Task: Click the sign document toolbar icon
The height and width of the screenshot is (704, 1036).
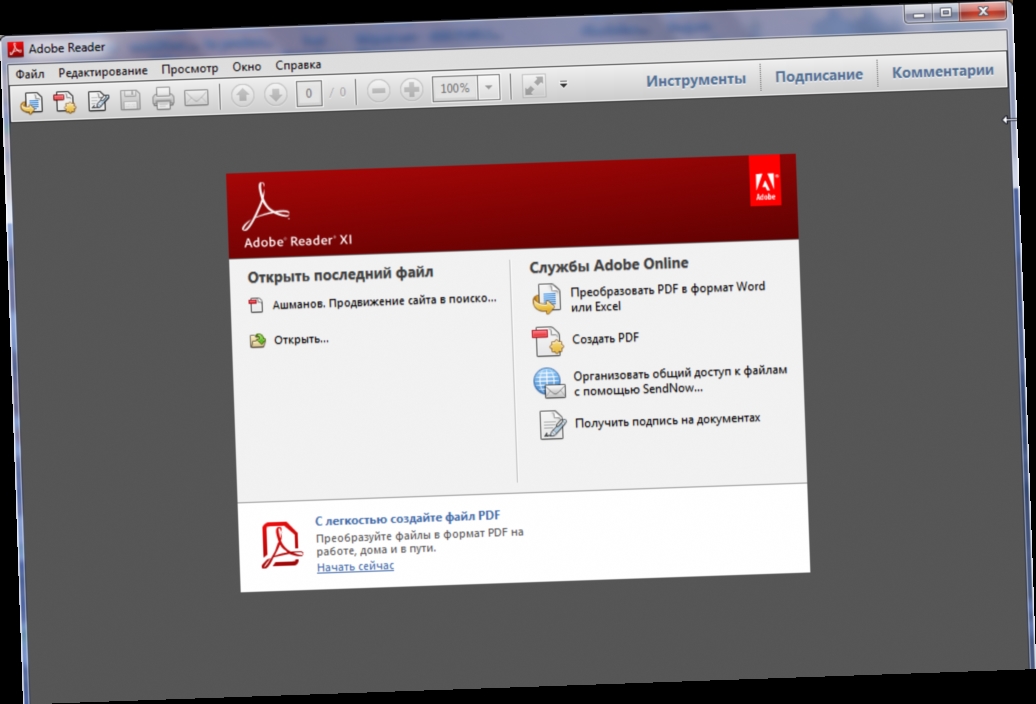Action: tap(98, 101)
